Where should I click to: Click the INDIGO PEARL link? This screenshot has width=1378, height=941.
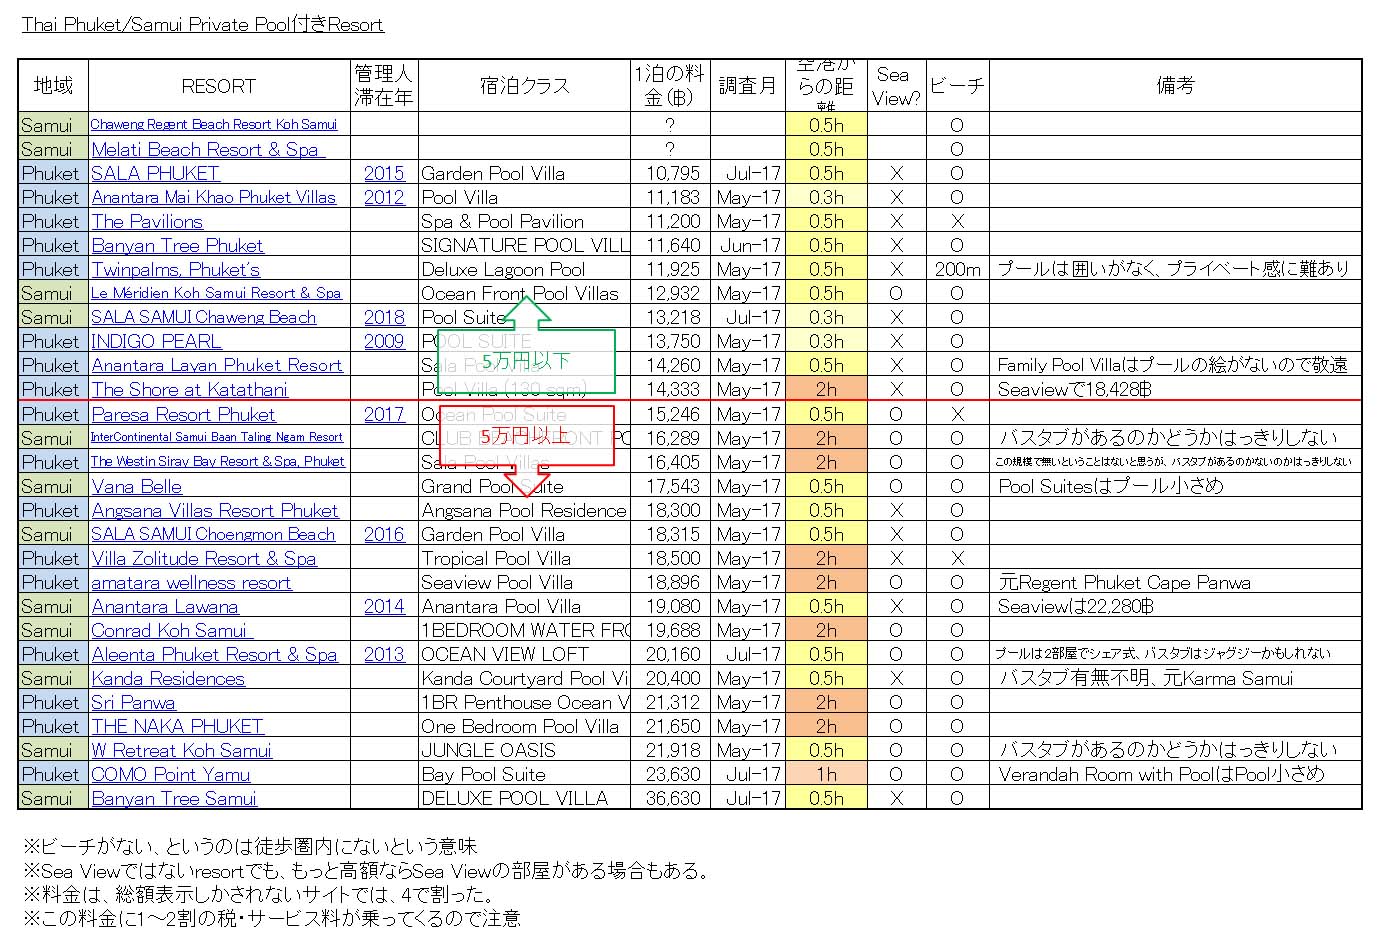tap(156, 341)
